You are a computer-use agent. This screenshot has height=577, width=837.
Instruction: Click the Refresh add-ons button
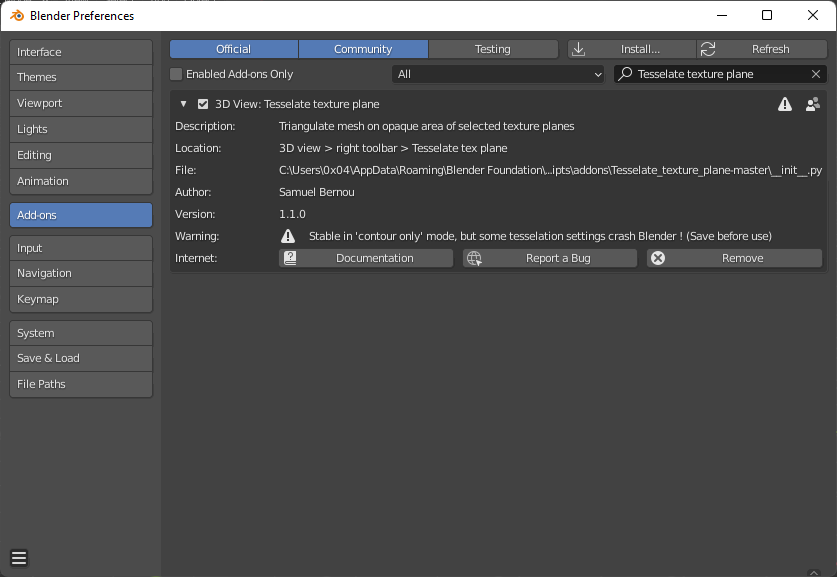[x=760, y=49]
